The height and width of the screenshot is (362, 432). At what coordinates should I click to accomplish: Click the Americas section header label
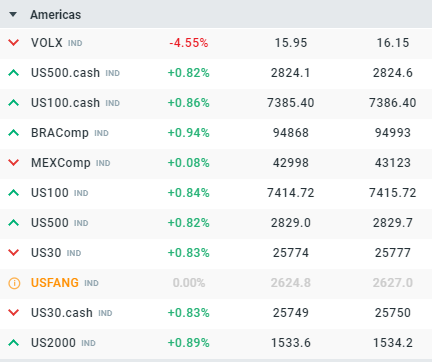[x=56, y=15]
